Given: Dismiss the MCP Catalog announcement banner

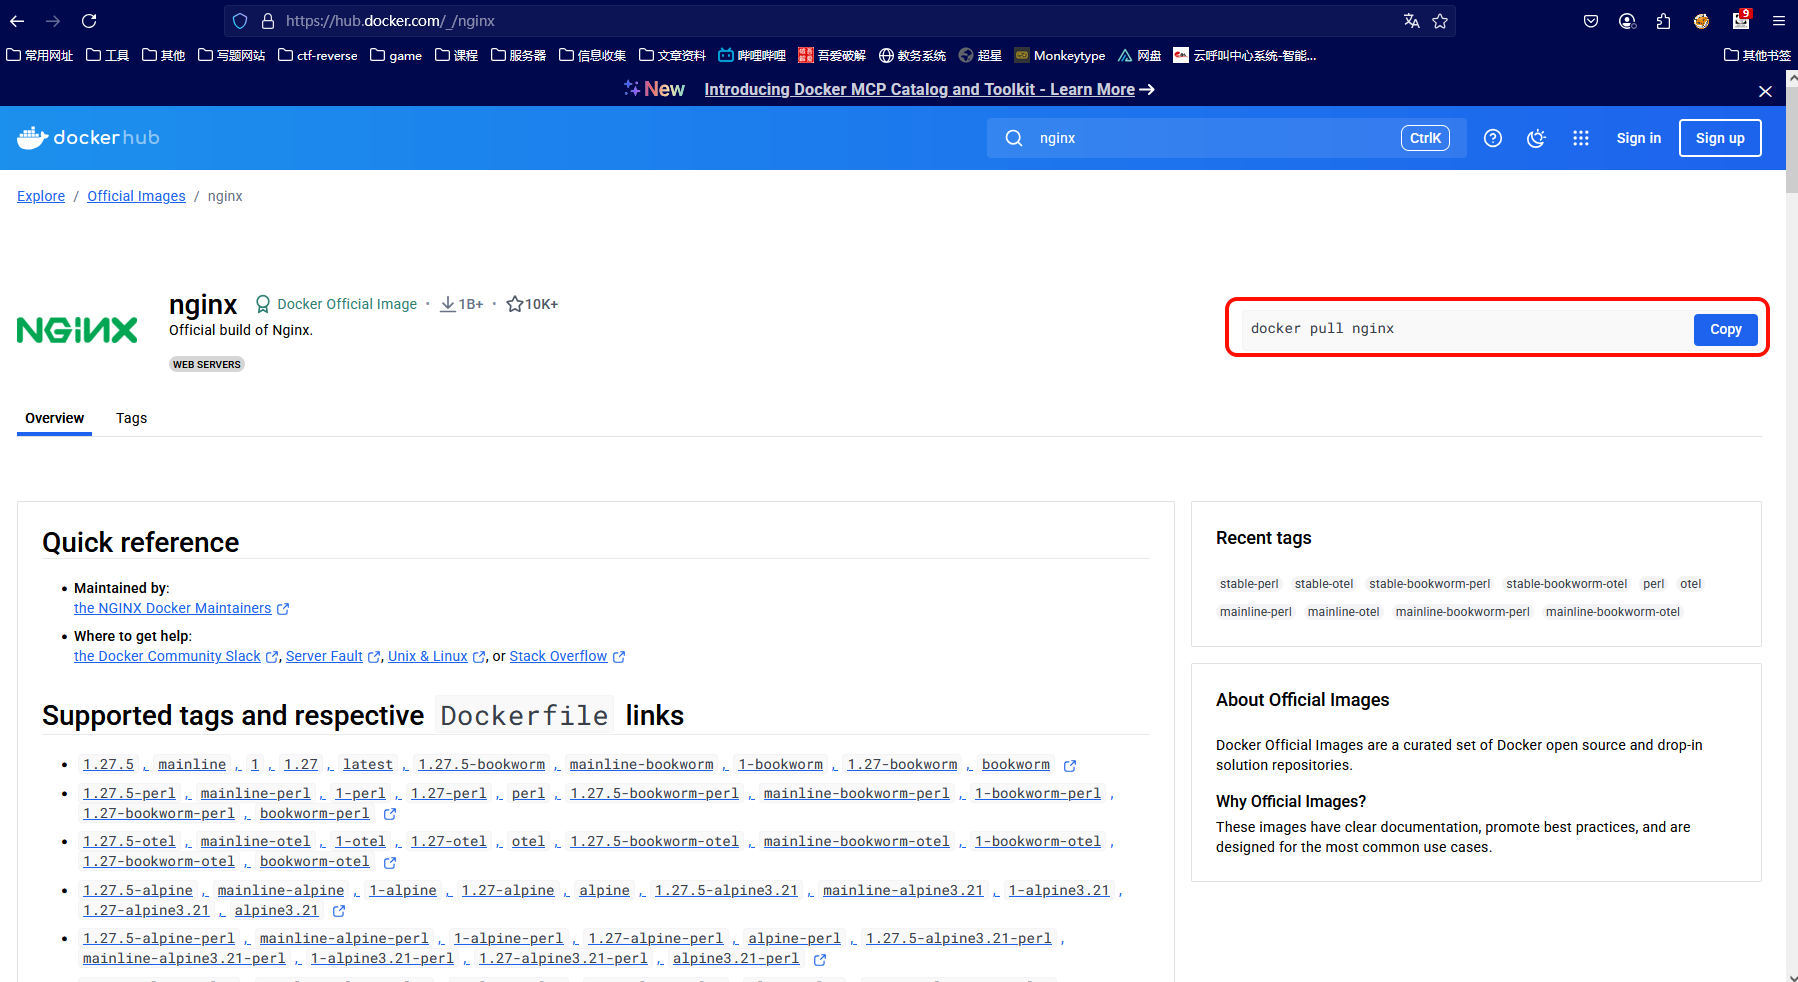Looking at the screenshot, I should point(1765,91).
